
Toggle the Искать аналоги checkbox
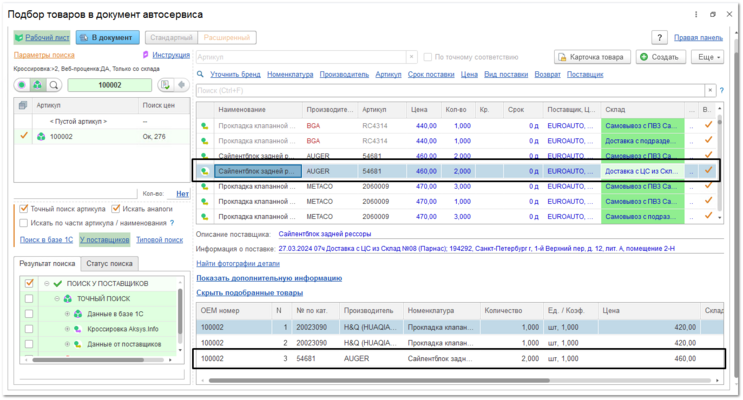[115, 209]
